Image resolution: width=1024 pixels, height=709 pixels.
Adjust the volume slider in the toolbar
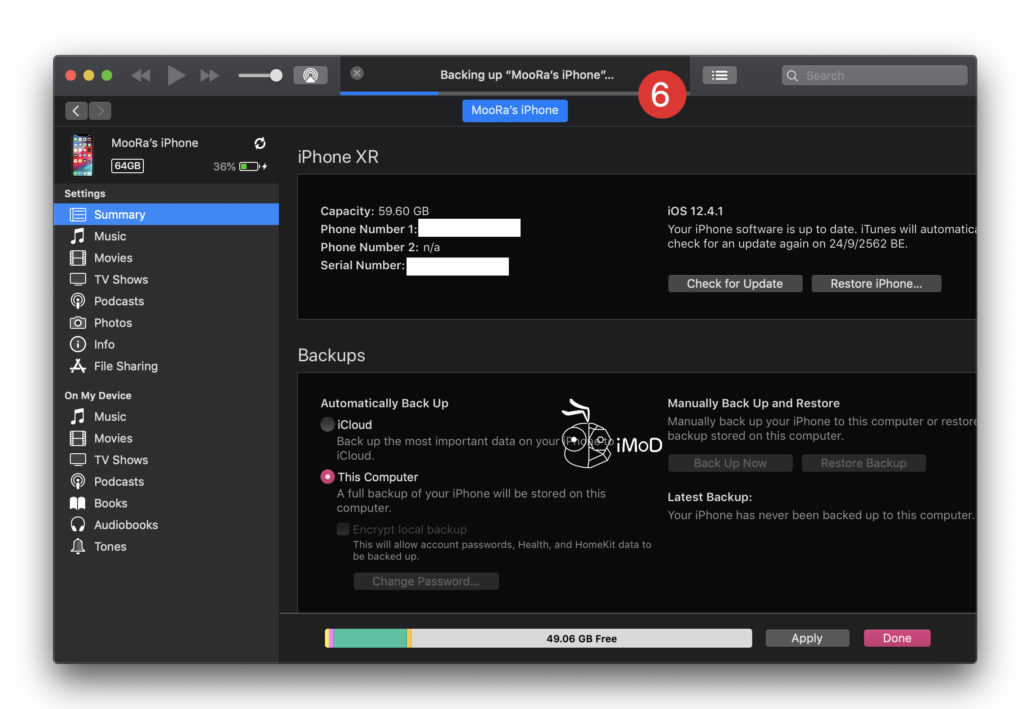click(x=260, y=74)
